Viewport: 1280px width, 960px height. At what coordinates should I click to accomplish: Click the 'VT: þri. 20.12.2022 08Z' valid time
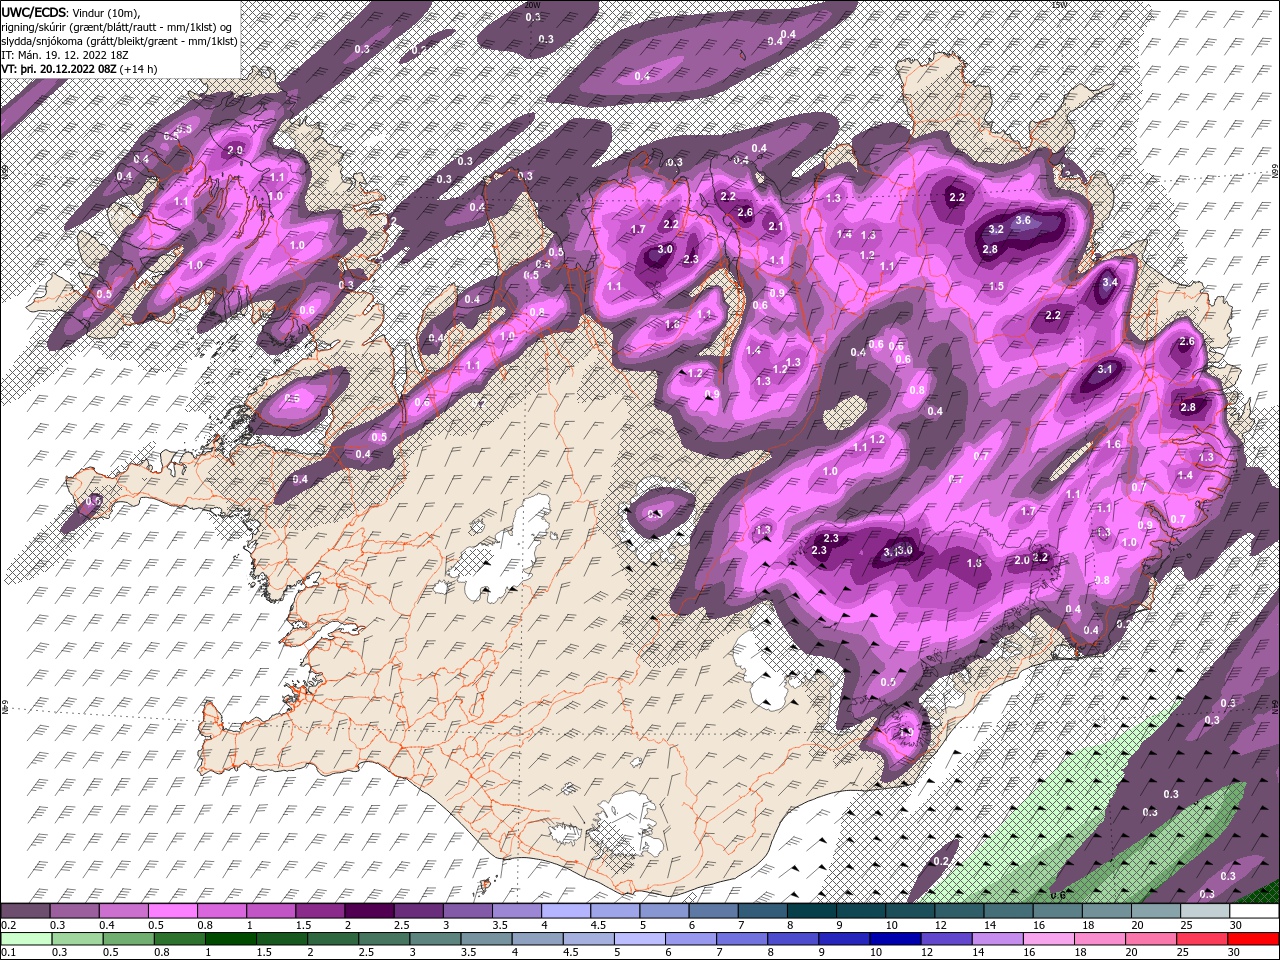coord(59,69)
